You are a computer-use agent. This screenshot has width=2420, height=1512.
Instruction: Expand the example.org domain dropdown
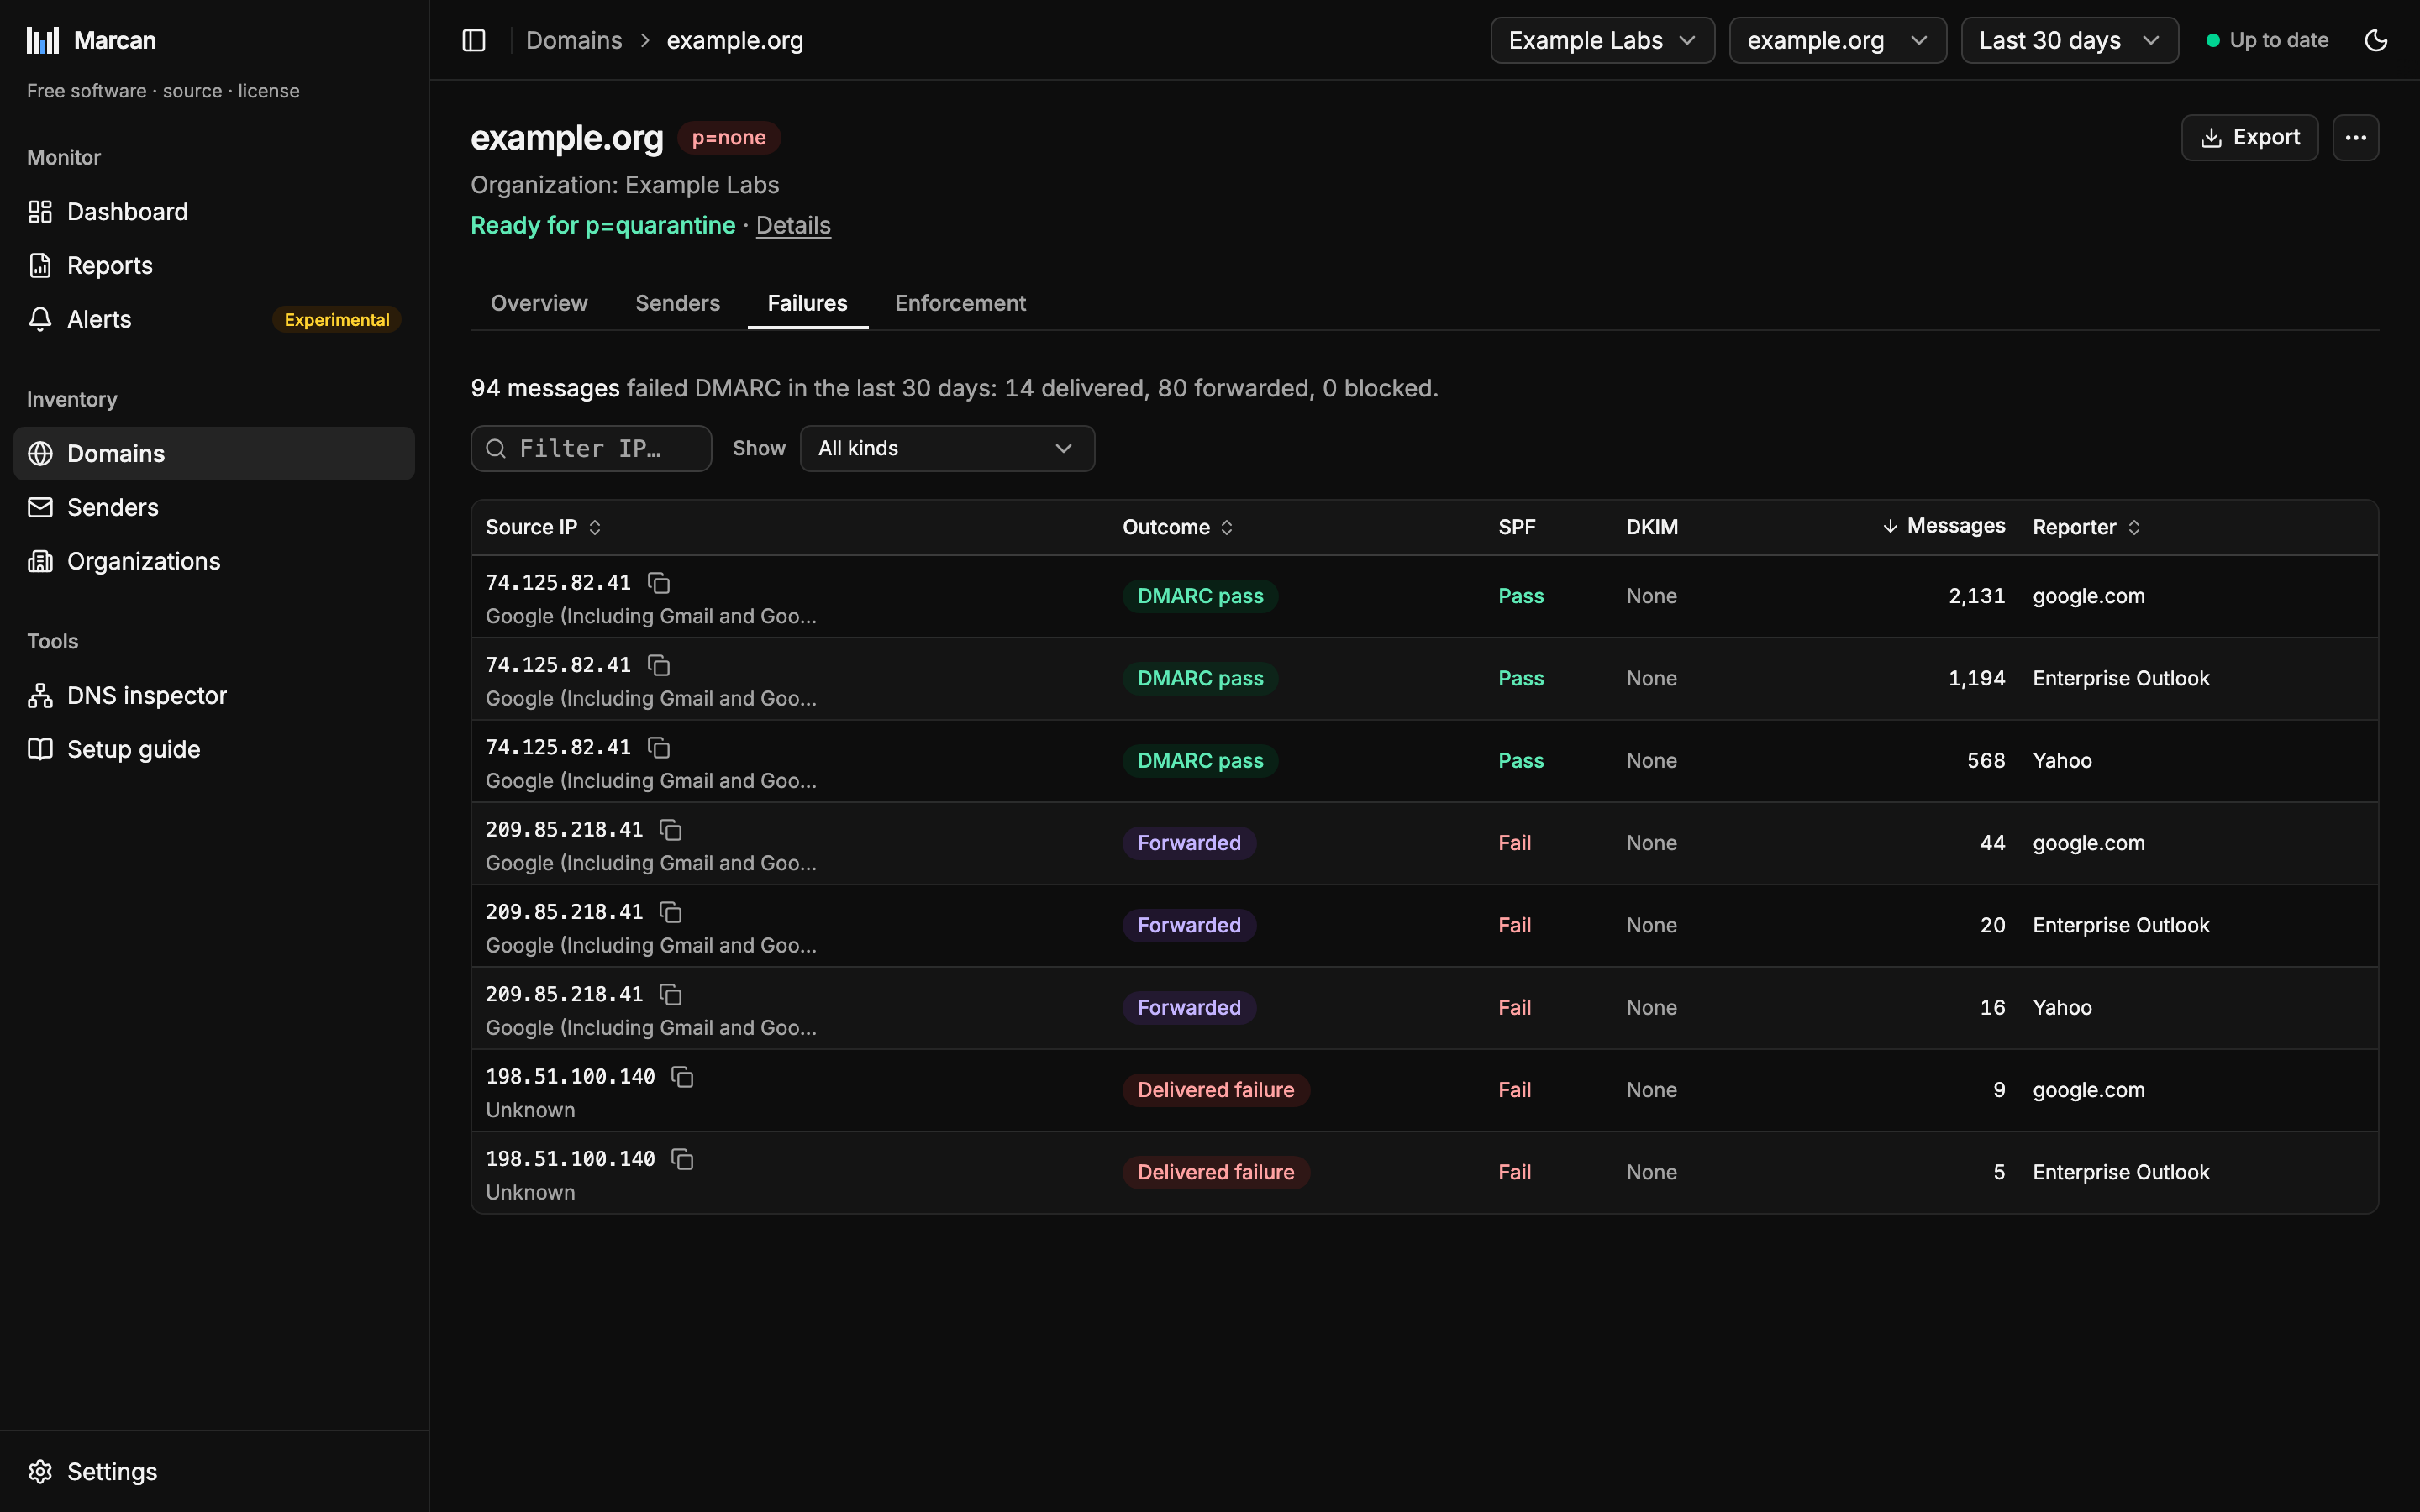(1837, 40)
